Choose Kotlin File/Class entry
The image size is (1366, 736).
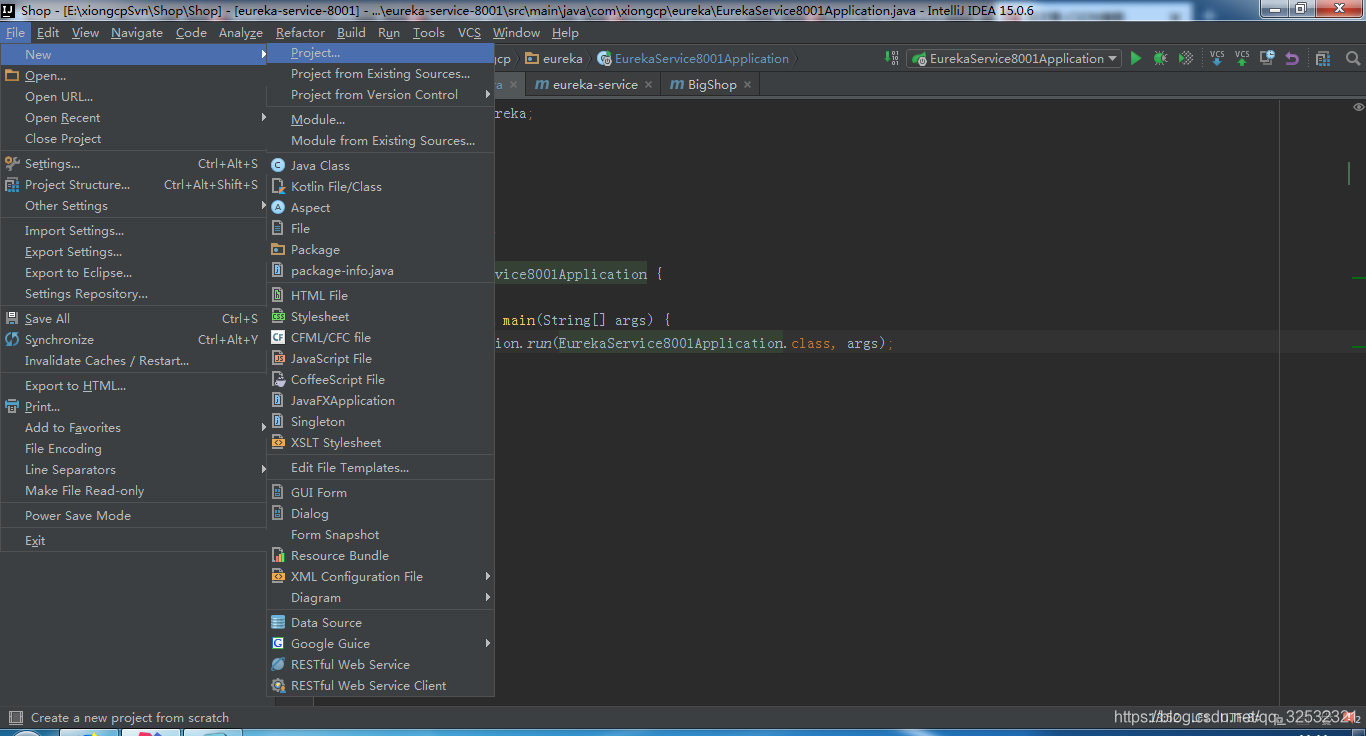pyautogui.click(x=381, y=186)
